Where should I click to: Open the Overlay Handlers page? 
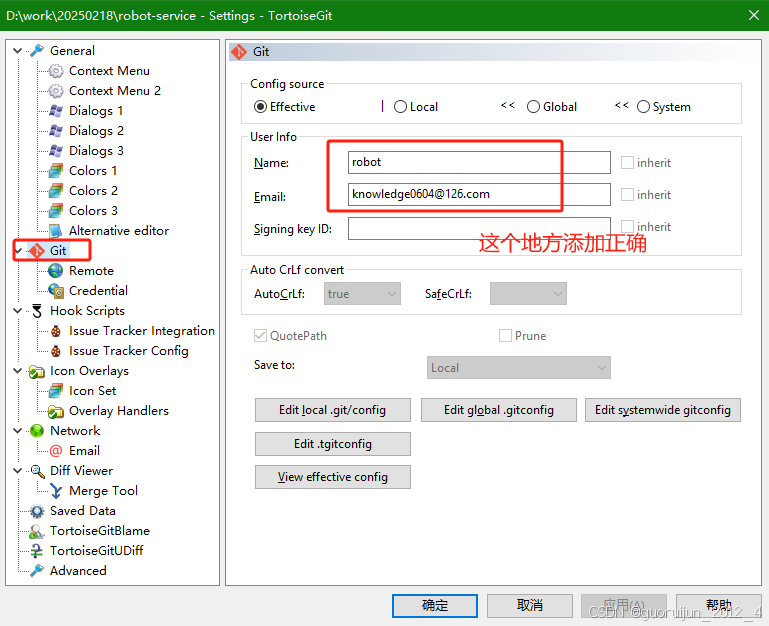click(x=119, y=411)
